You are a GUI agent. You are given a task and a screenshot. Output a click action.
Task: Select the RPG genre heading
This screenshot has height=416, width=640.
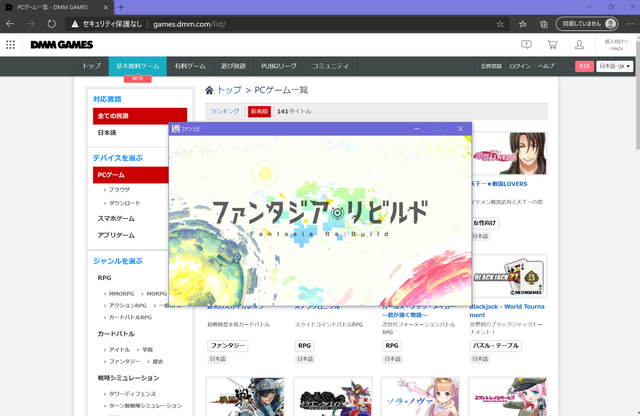click(104, 278)
